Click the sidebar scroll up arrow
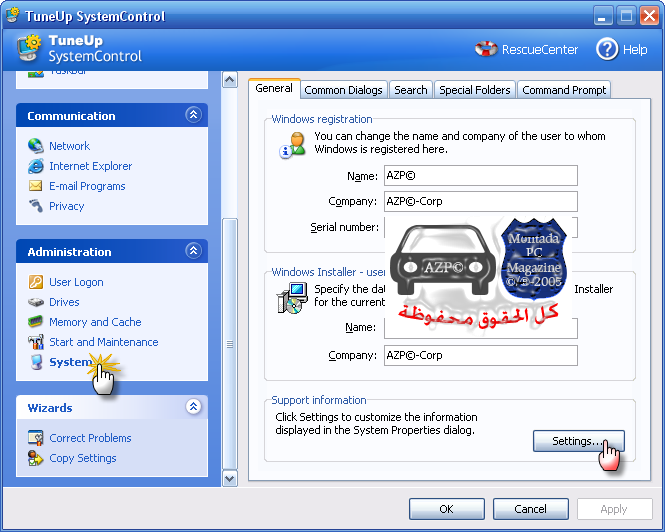This screenshot has height=532, width=665. pyautogui.click(x=229, y=80)
